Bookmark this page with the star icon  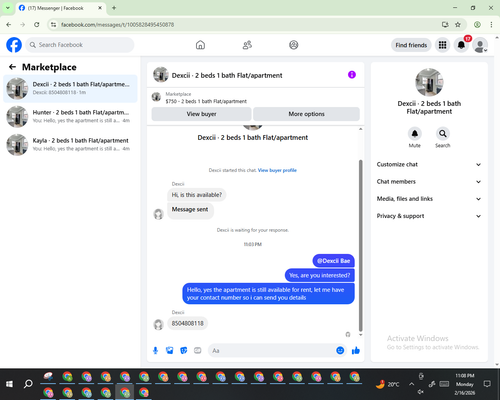pyautogui.click(x=458, y=24)
